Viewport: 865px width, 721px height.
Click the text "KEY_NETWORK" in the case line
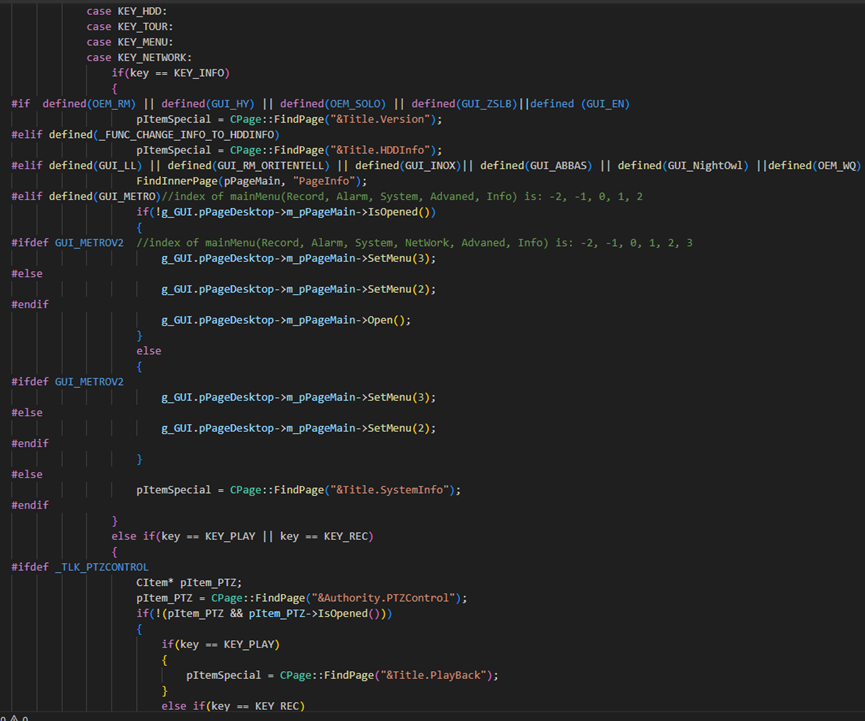152,57
